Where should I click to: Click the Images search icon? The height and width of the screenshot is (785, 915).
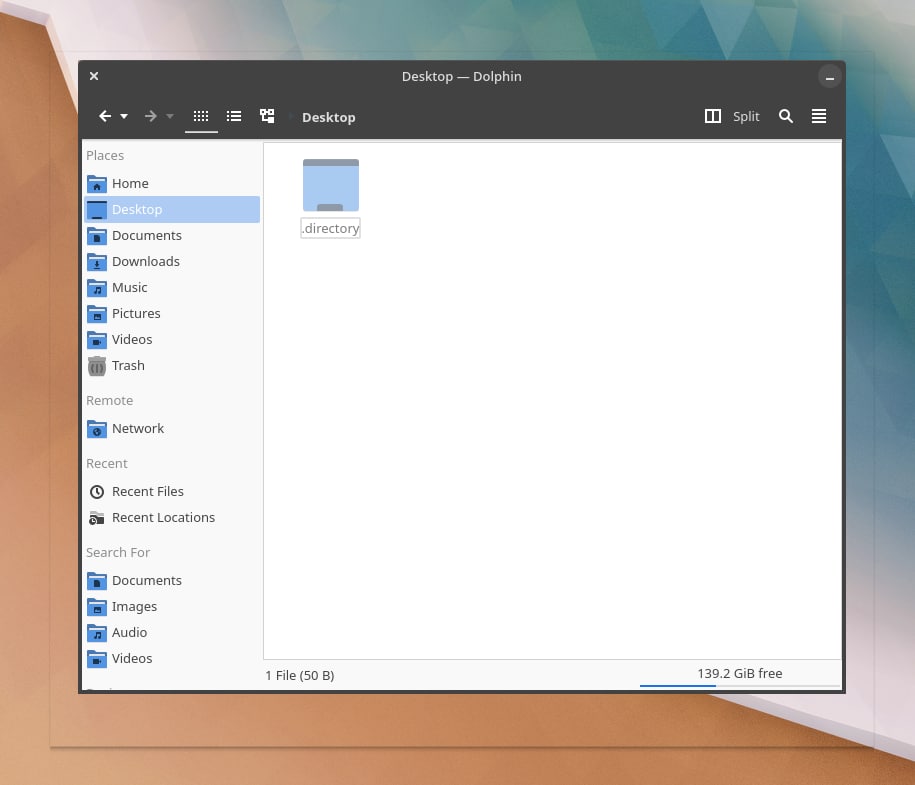tap(97, 607)
